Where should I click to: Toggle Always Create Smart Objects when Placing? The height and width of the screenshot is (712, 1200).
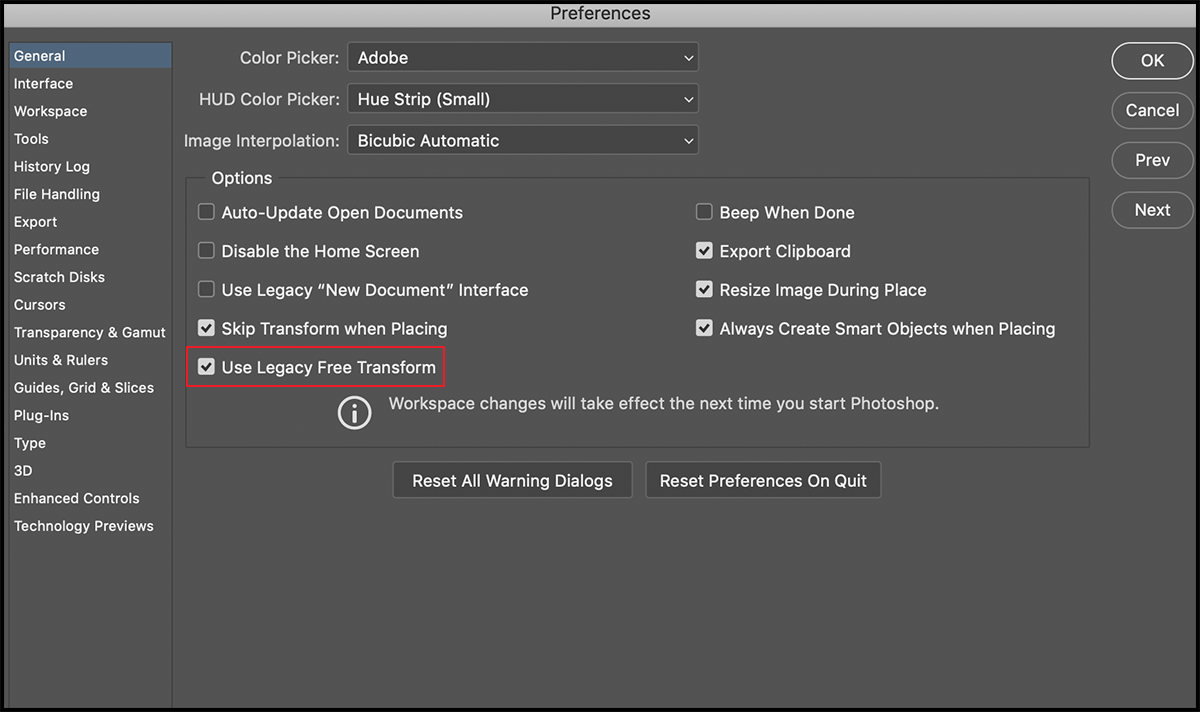pyautogui.click(x=704, y=328)
